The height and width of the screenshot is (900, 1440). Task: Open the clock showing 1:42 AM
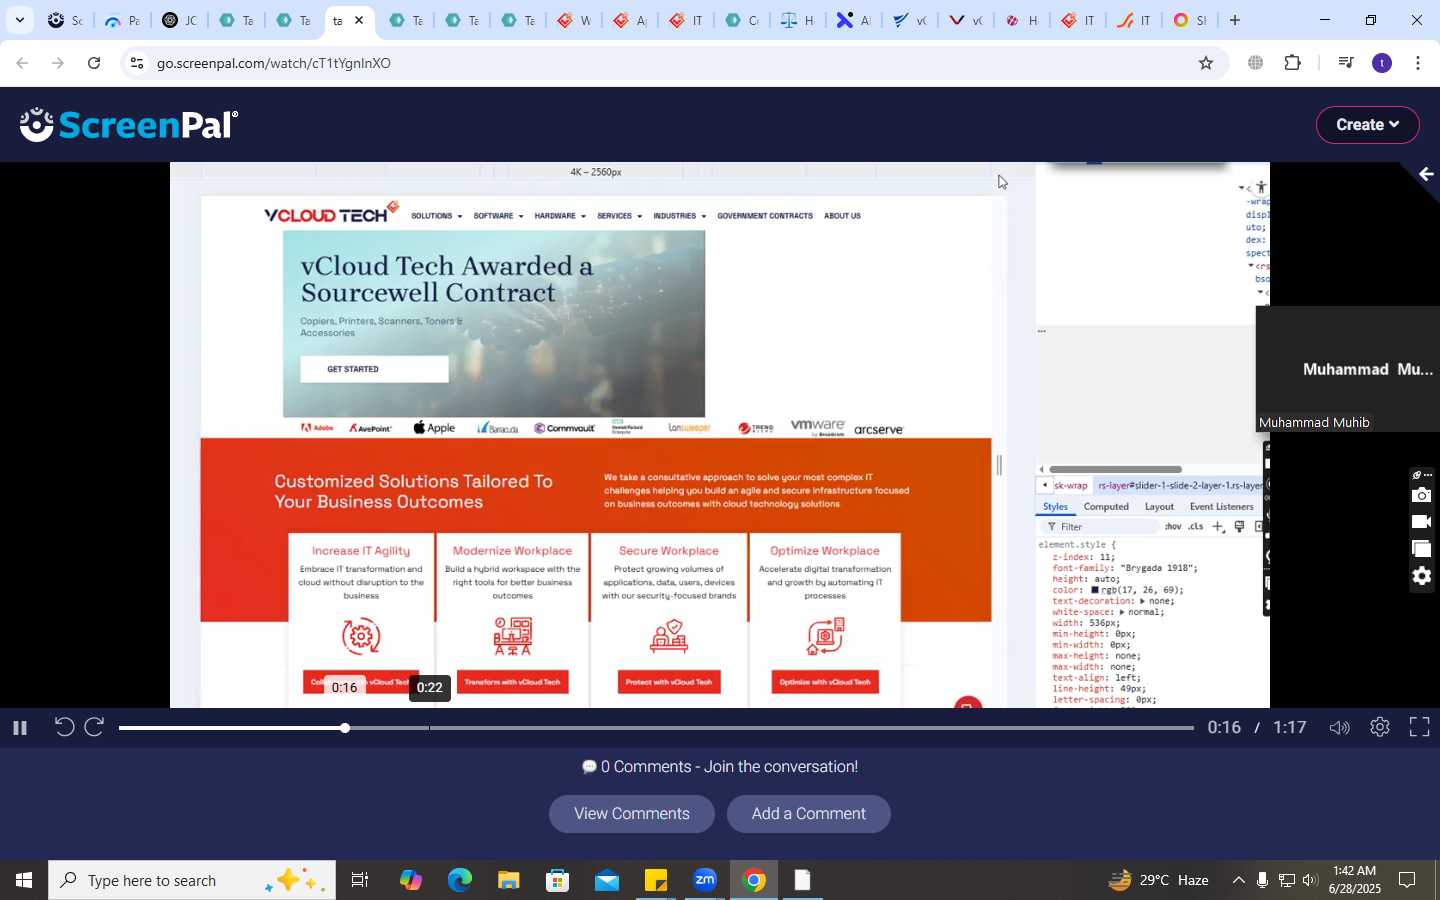point(1355,880)
